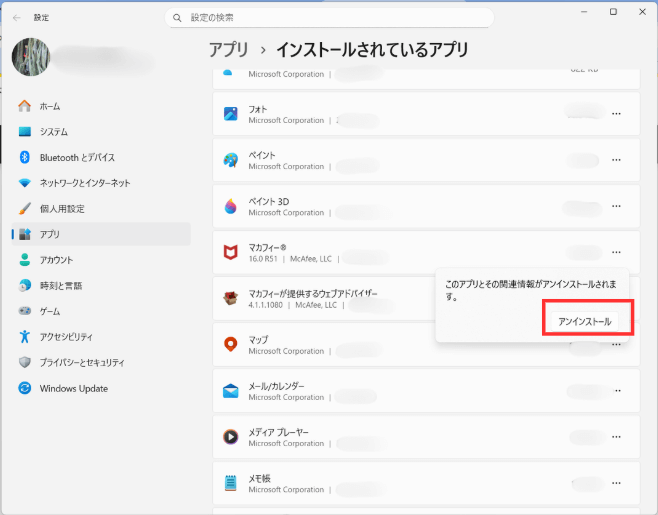Viewport: 658px width, 515px height.
Task: Maximize the 設定 window
Action: tap(613, 12)
